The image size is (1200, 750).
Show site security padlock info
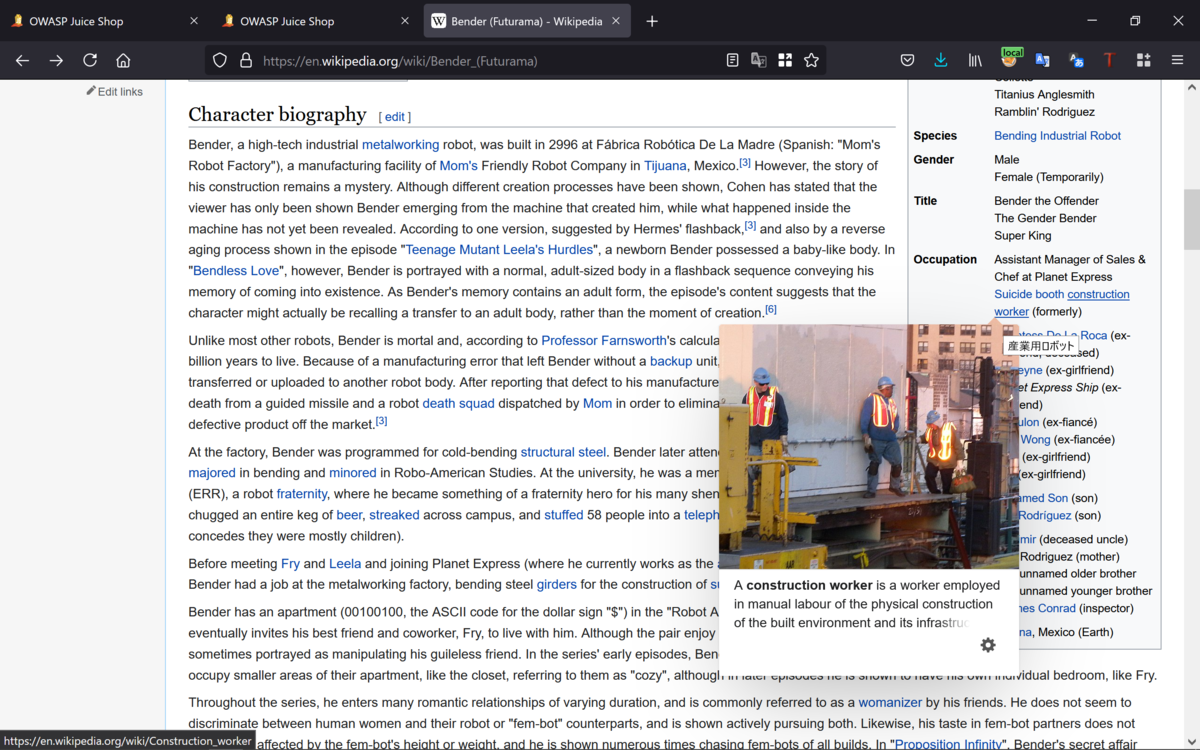(245, 60)
